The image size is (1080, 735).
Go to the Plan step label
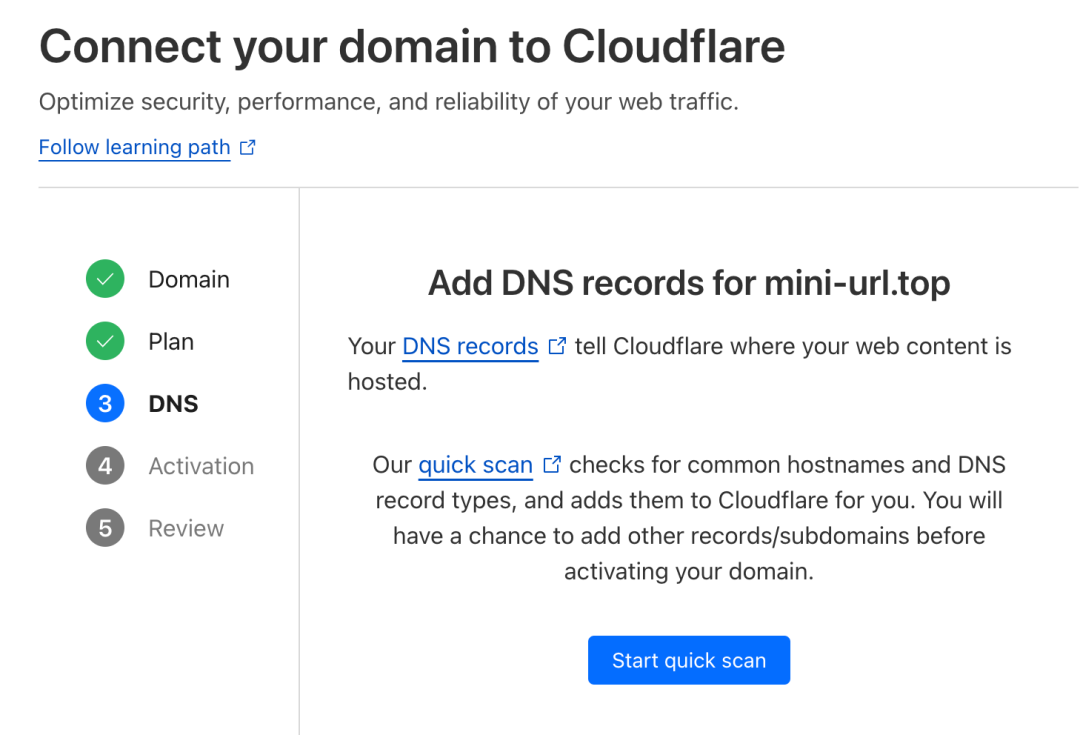coord(171,342)
